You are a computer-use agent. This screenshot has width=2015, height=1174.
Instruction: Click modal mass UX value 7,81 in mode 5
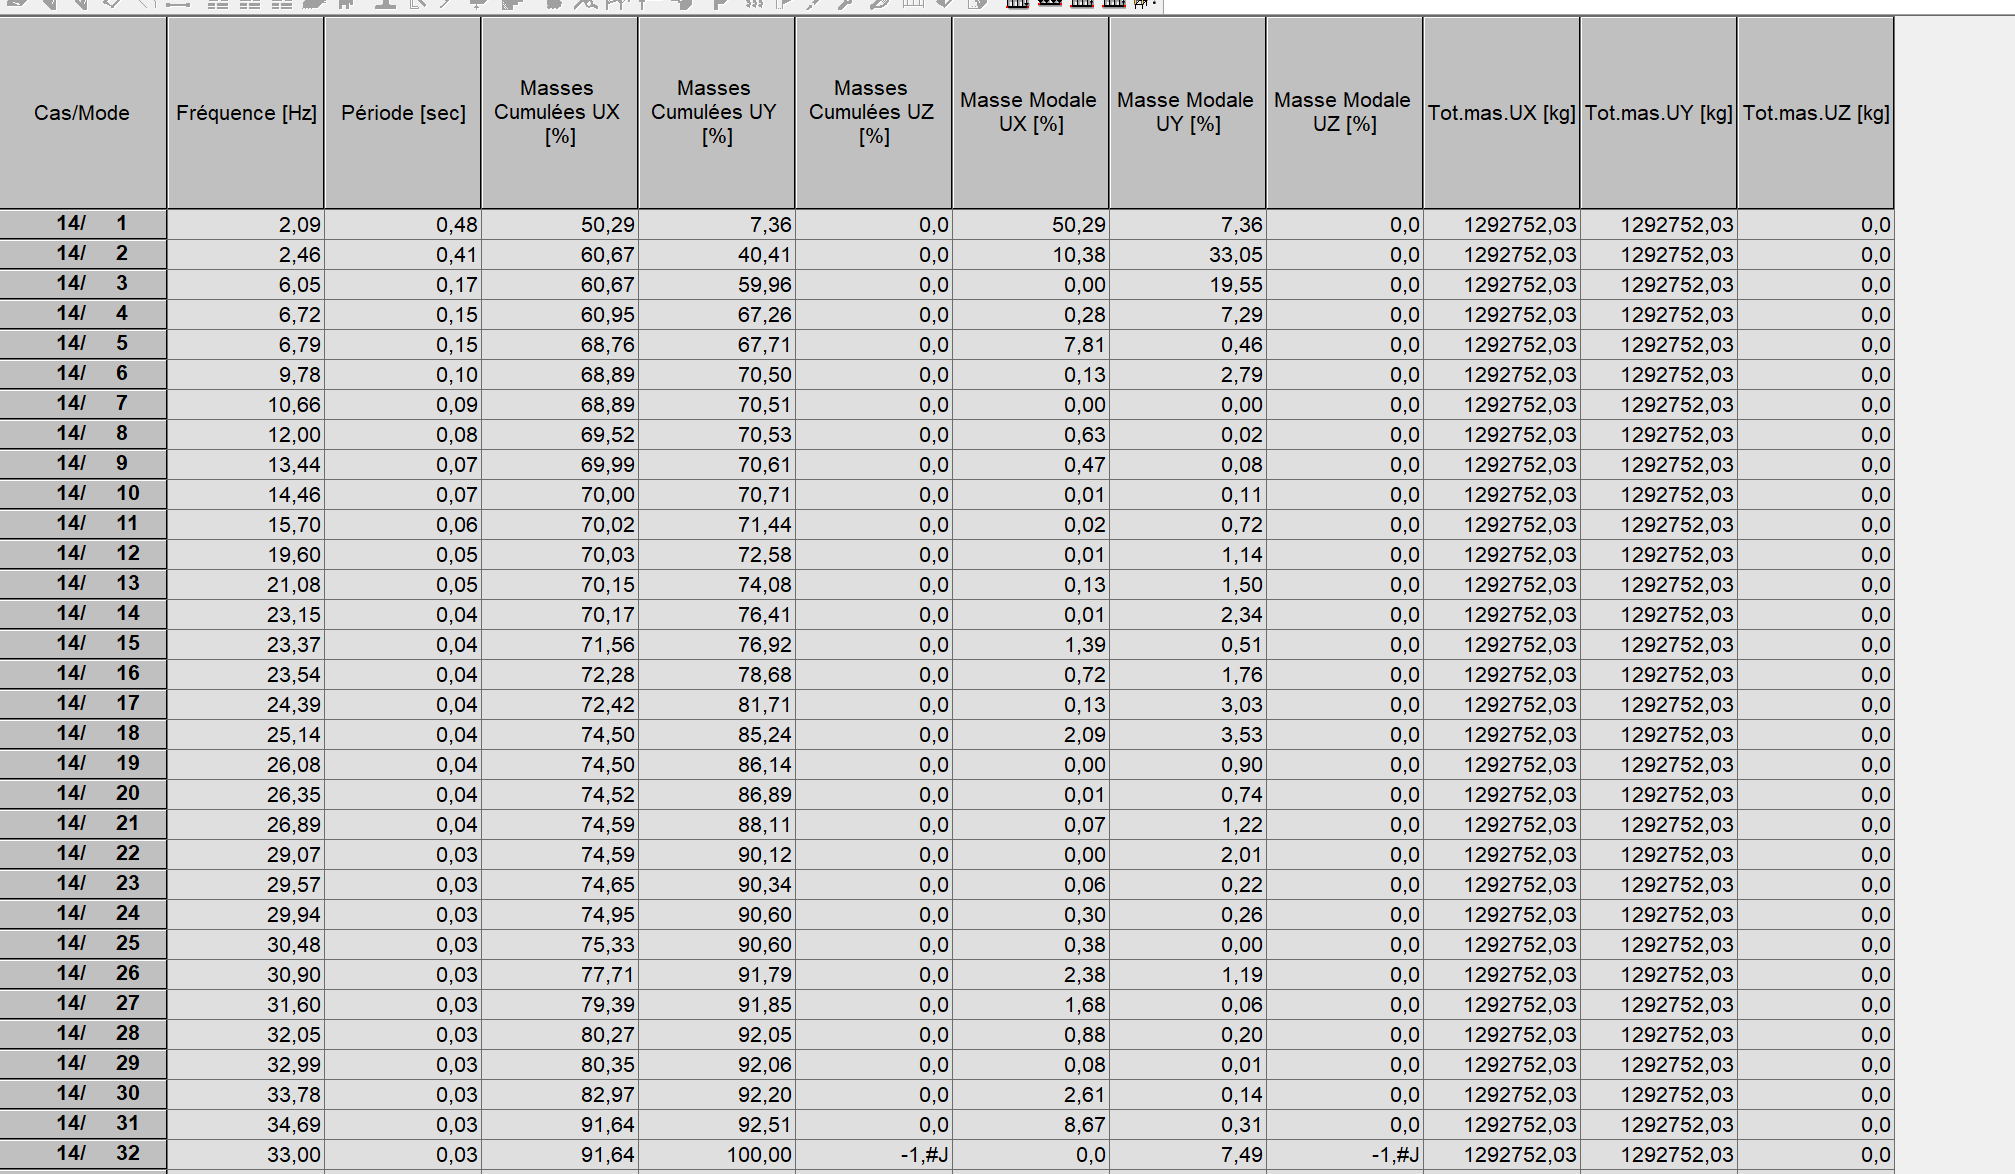click(x=1031, y=345)
